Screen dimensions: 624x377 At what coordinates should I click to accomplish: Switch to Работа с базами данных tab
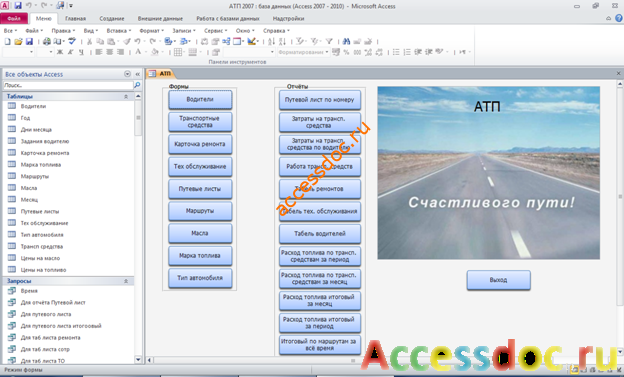click(228, 18)
